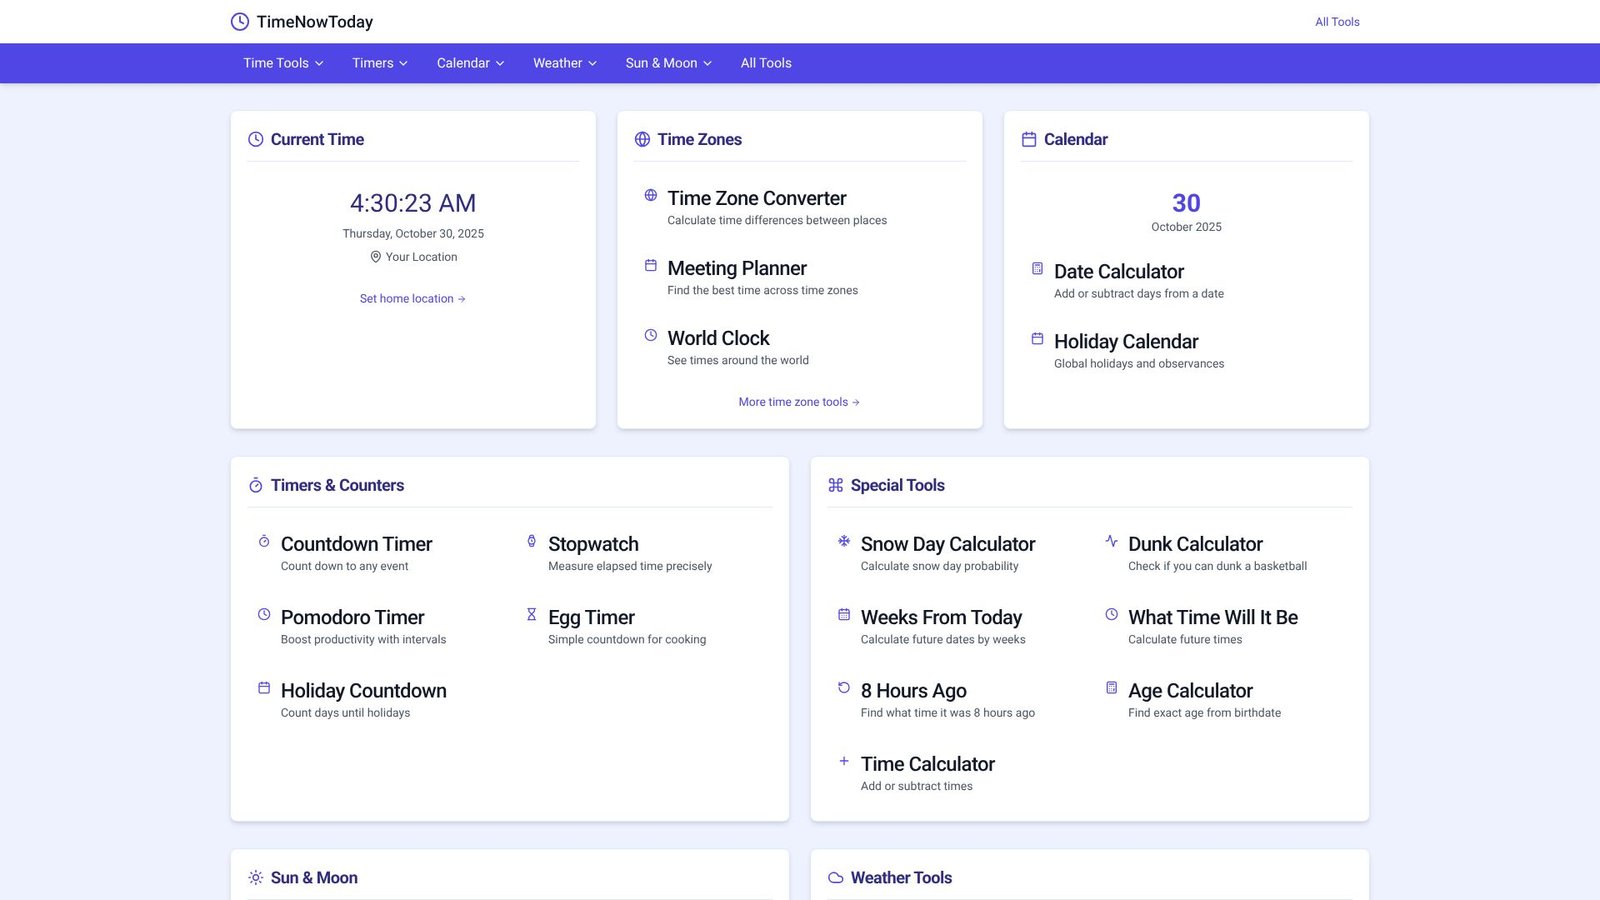Click the activity pulse icon for Dunk Calculator
The height and width of the screenshot is (900, 1600).
point(1111,541)
